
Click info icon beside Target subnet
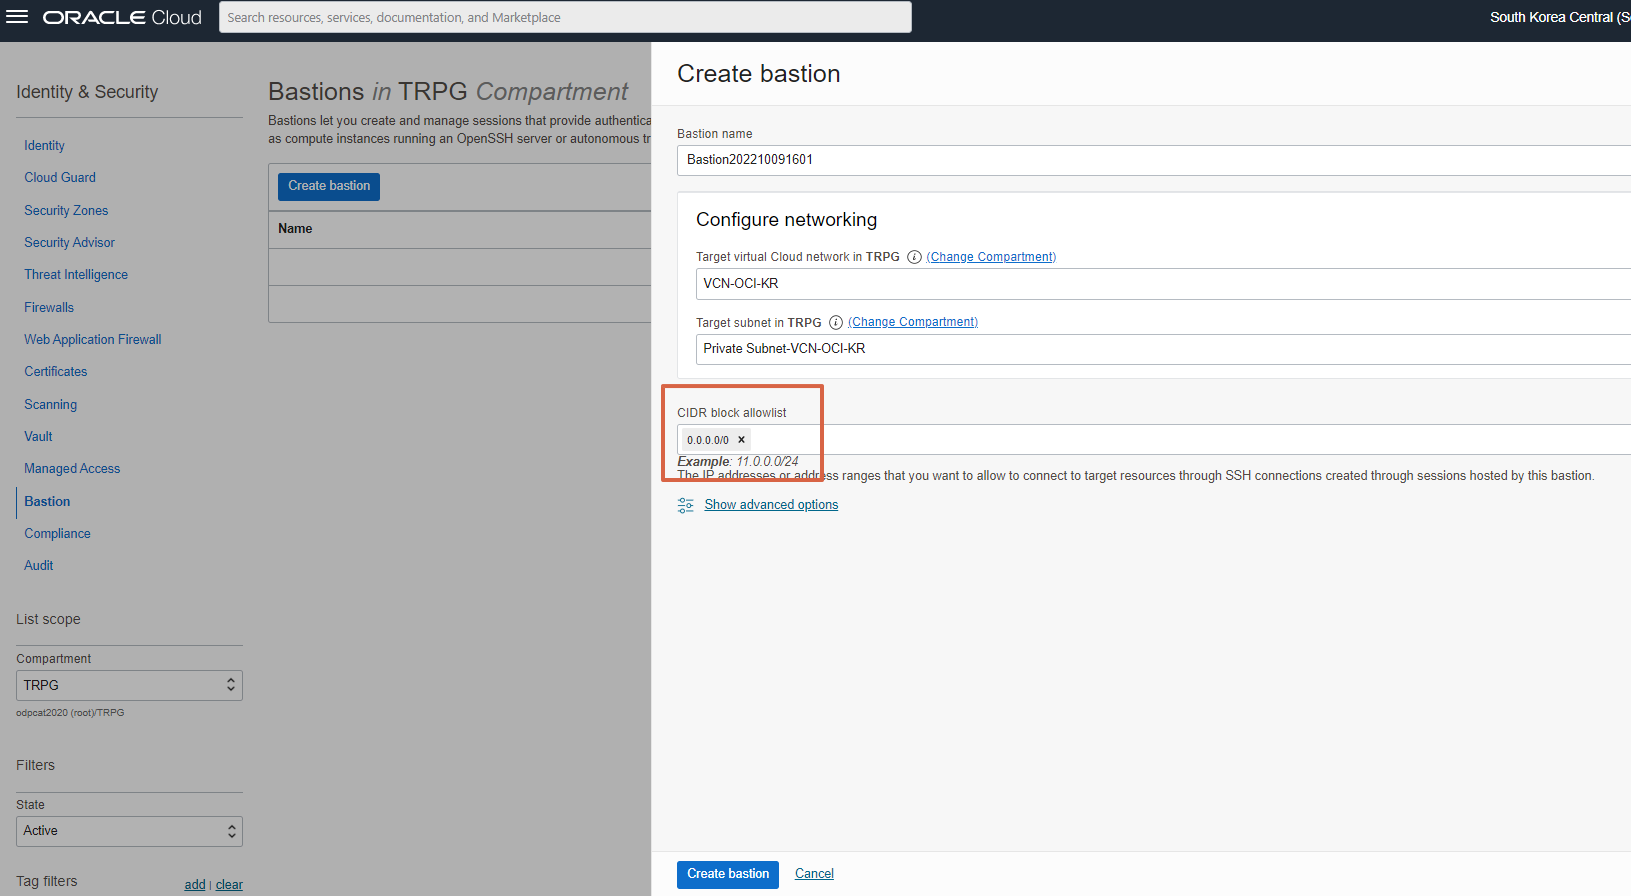pyautogui.click(x=836, y=322)
